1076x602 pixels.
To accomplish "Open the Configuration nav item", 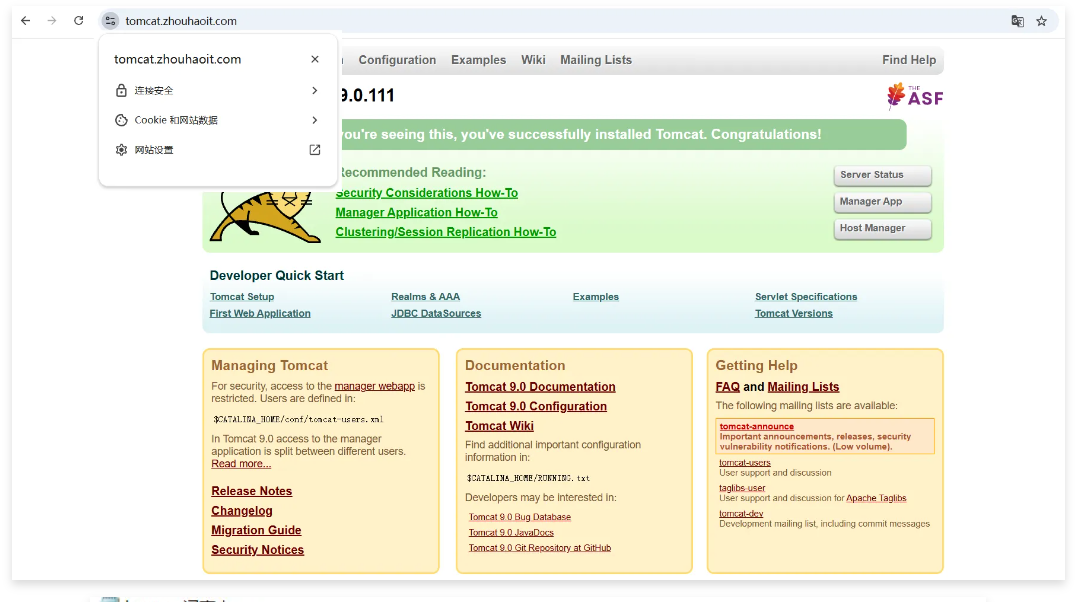I will pos(397,60).
